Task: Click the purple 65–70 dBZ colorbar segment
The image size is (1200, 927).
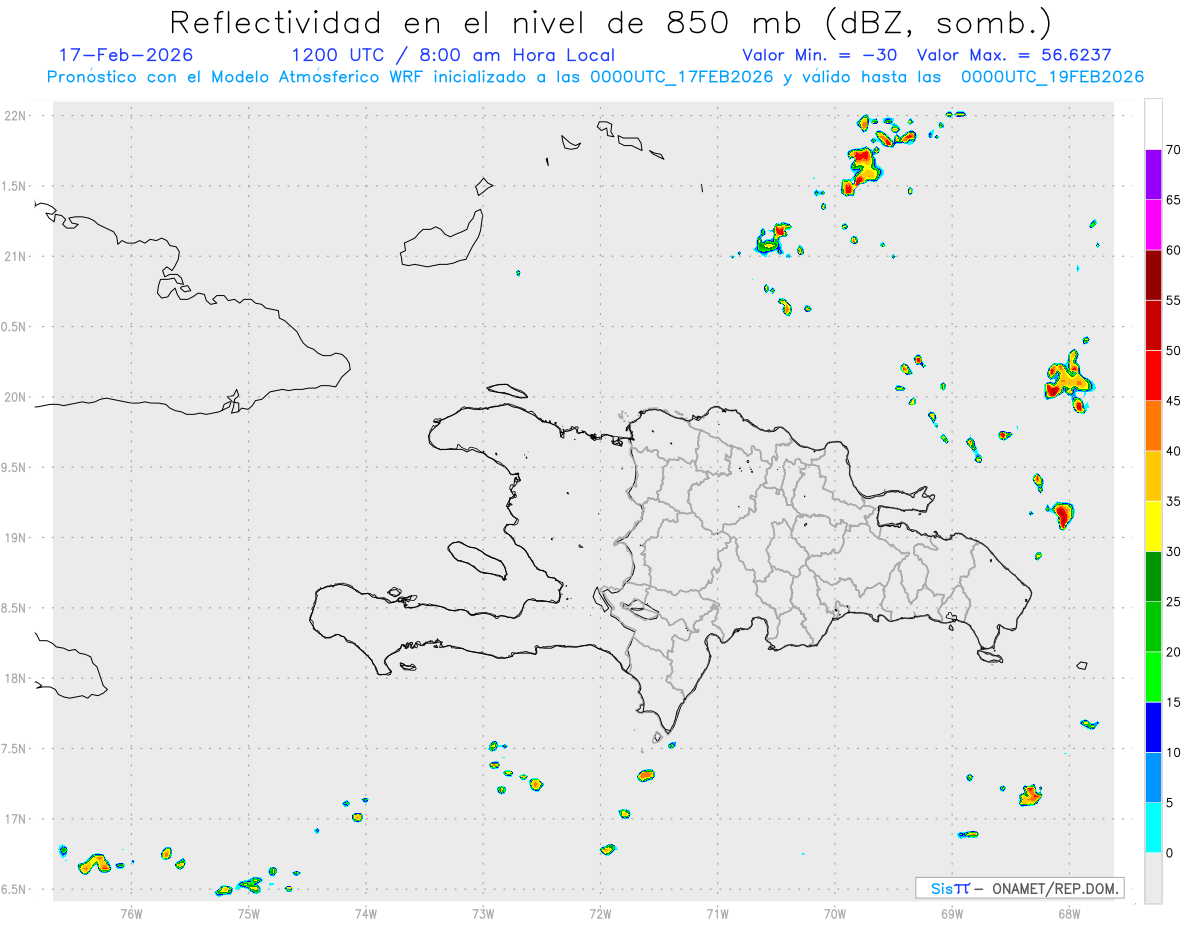Action: click(1153, 175)
